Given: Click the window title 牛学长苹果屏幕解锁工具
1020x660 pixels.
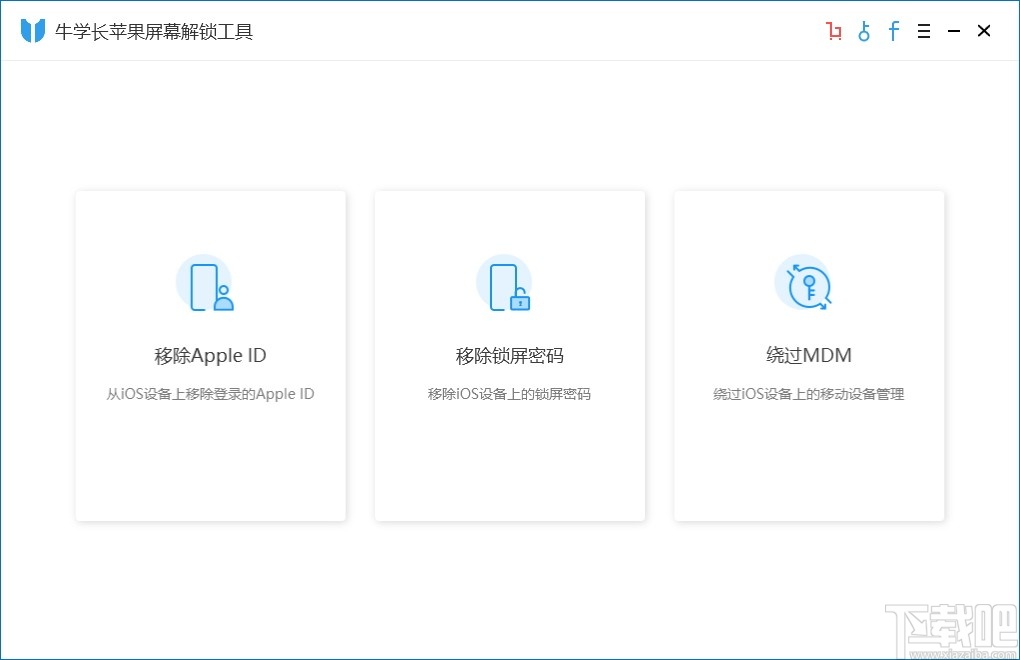Looking at the screenshot, I should coord(155,31).
